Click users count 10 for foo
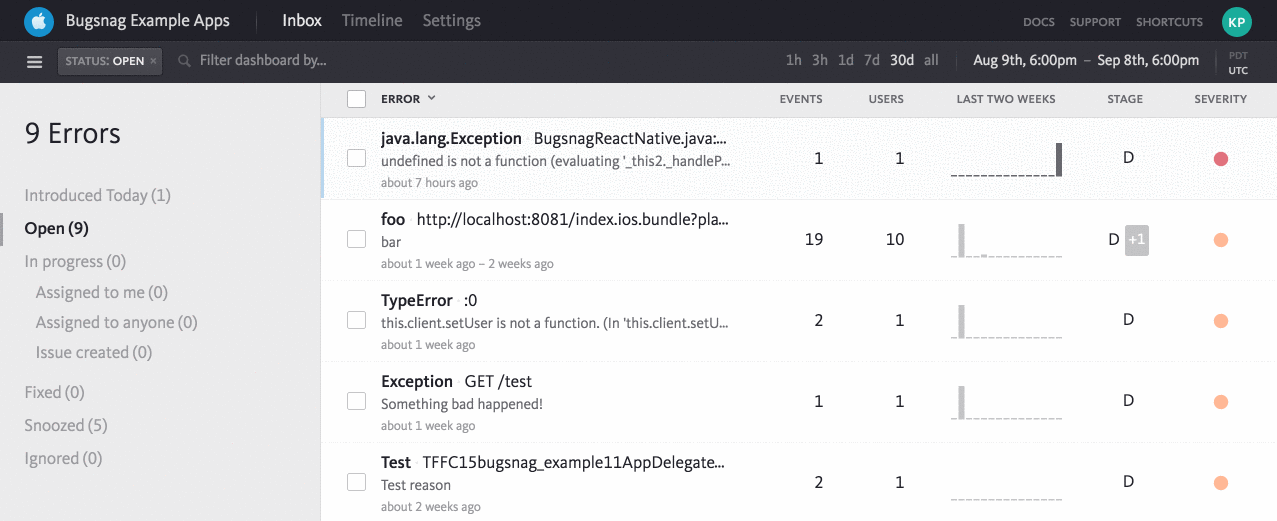Screen dimensions: 1277x521 click(895, 239)
